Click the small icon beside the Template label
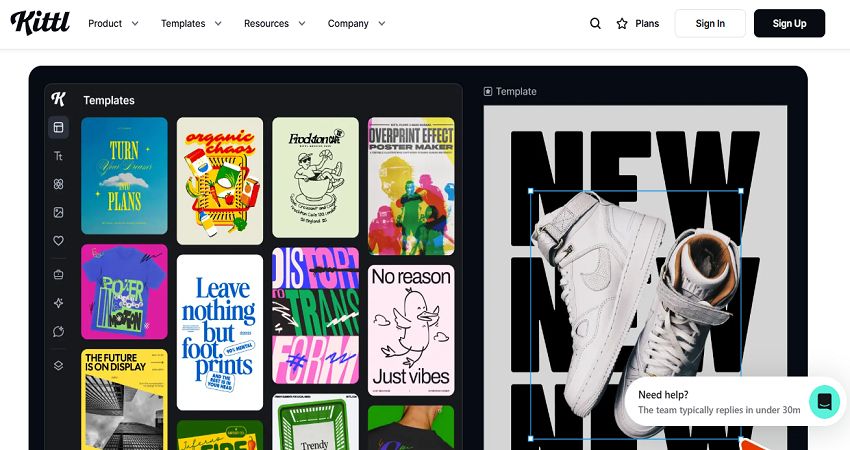The image size is (850, 450). pos(488,92)
